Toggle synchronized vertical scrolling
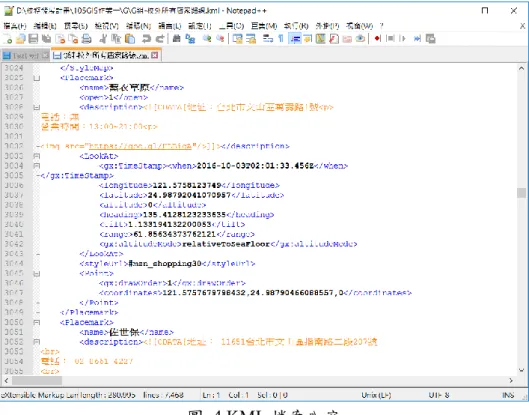 tap(238, 39)
